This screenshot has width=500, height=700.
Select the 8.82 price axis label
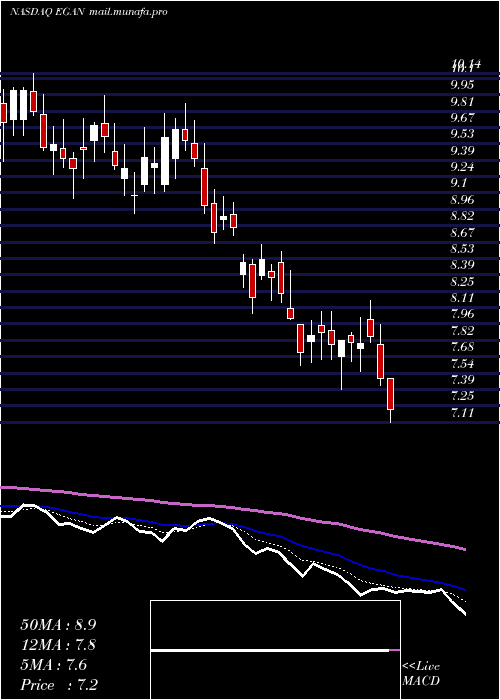click(x=463, y=216)
